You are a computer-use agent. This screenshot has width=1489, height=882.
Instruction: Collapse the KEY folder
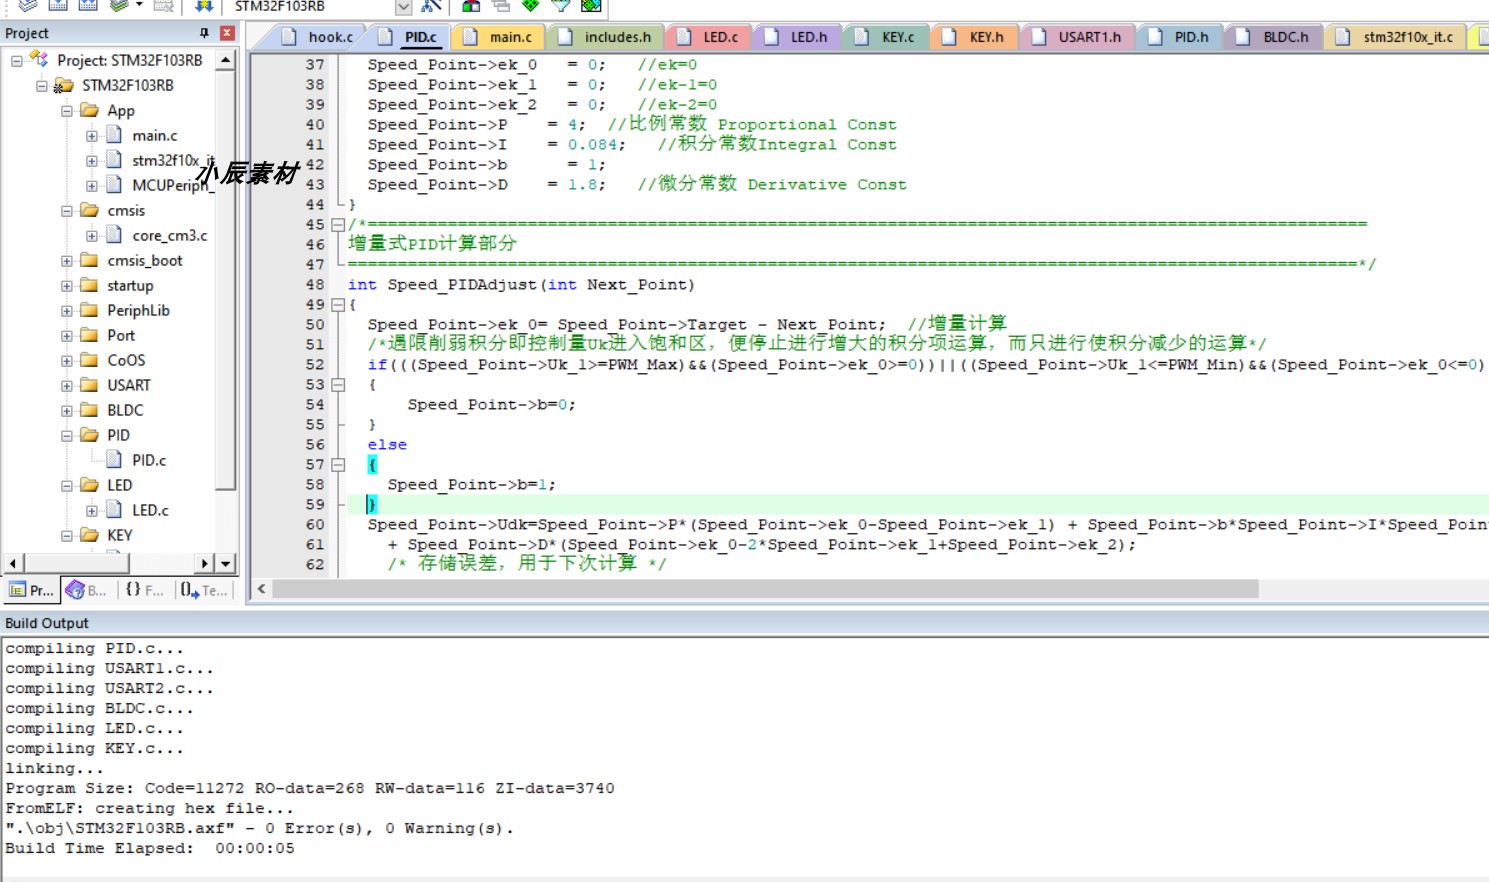67,536
